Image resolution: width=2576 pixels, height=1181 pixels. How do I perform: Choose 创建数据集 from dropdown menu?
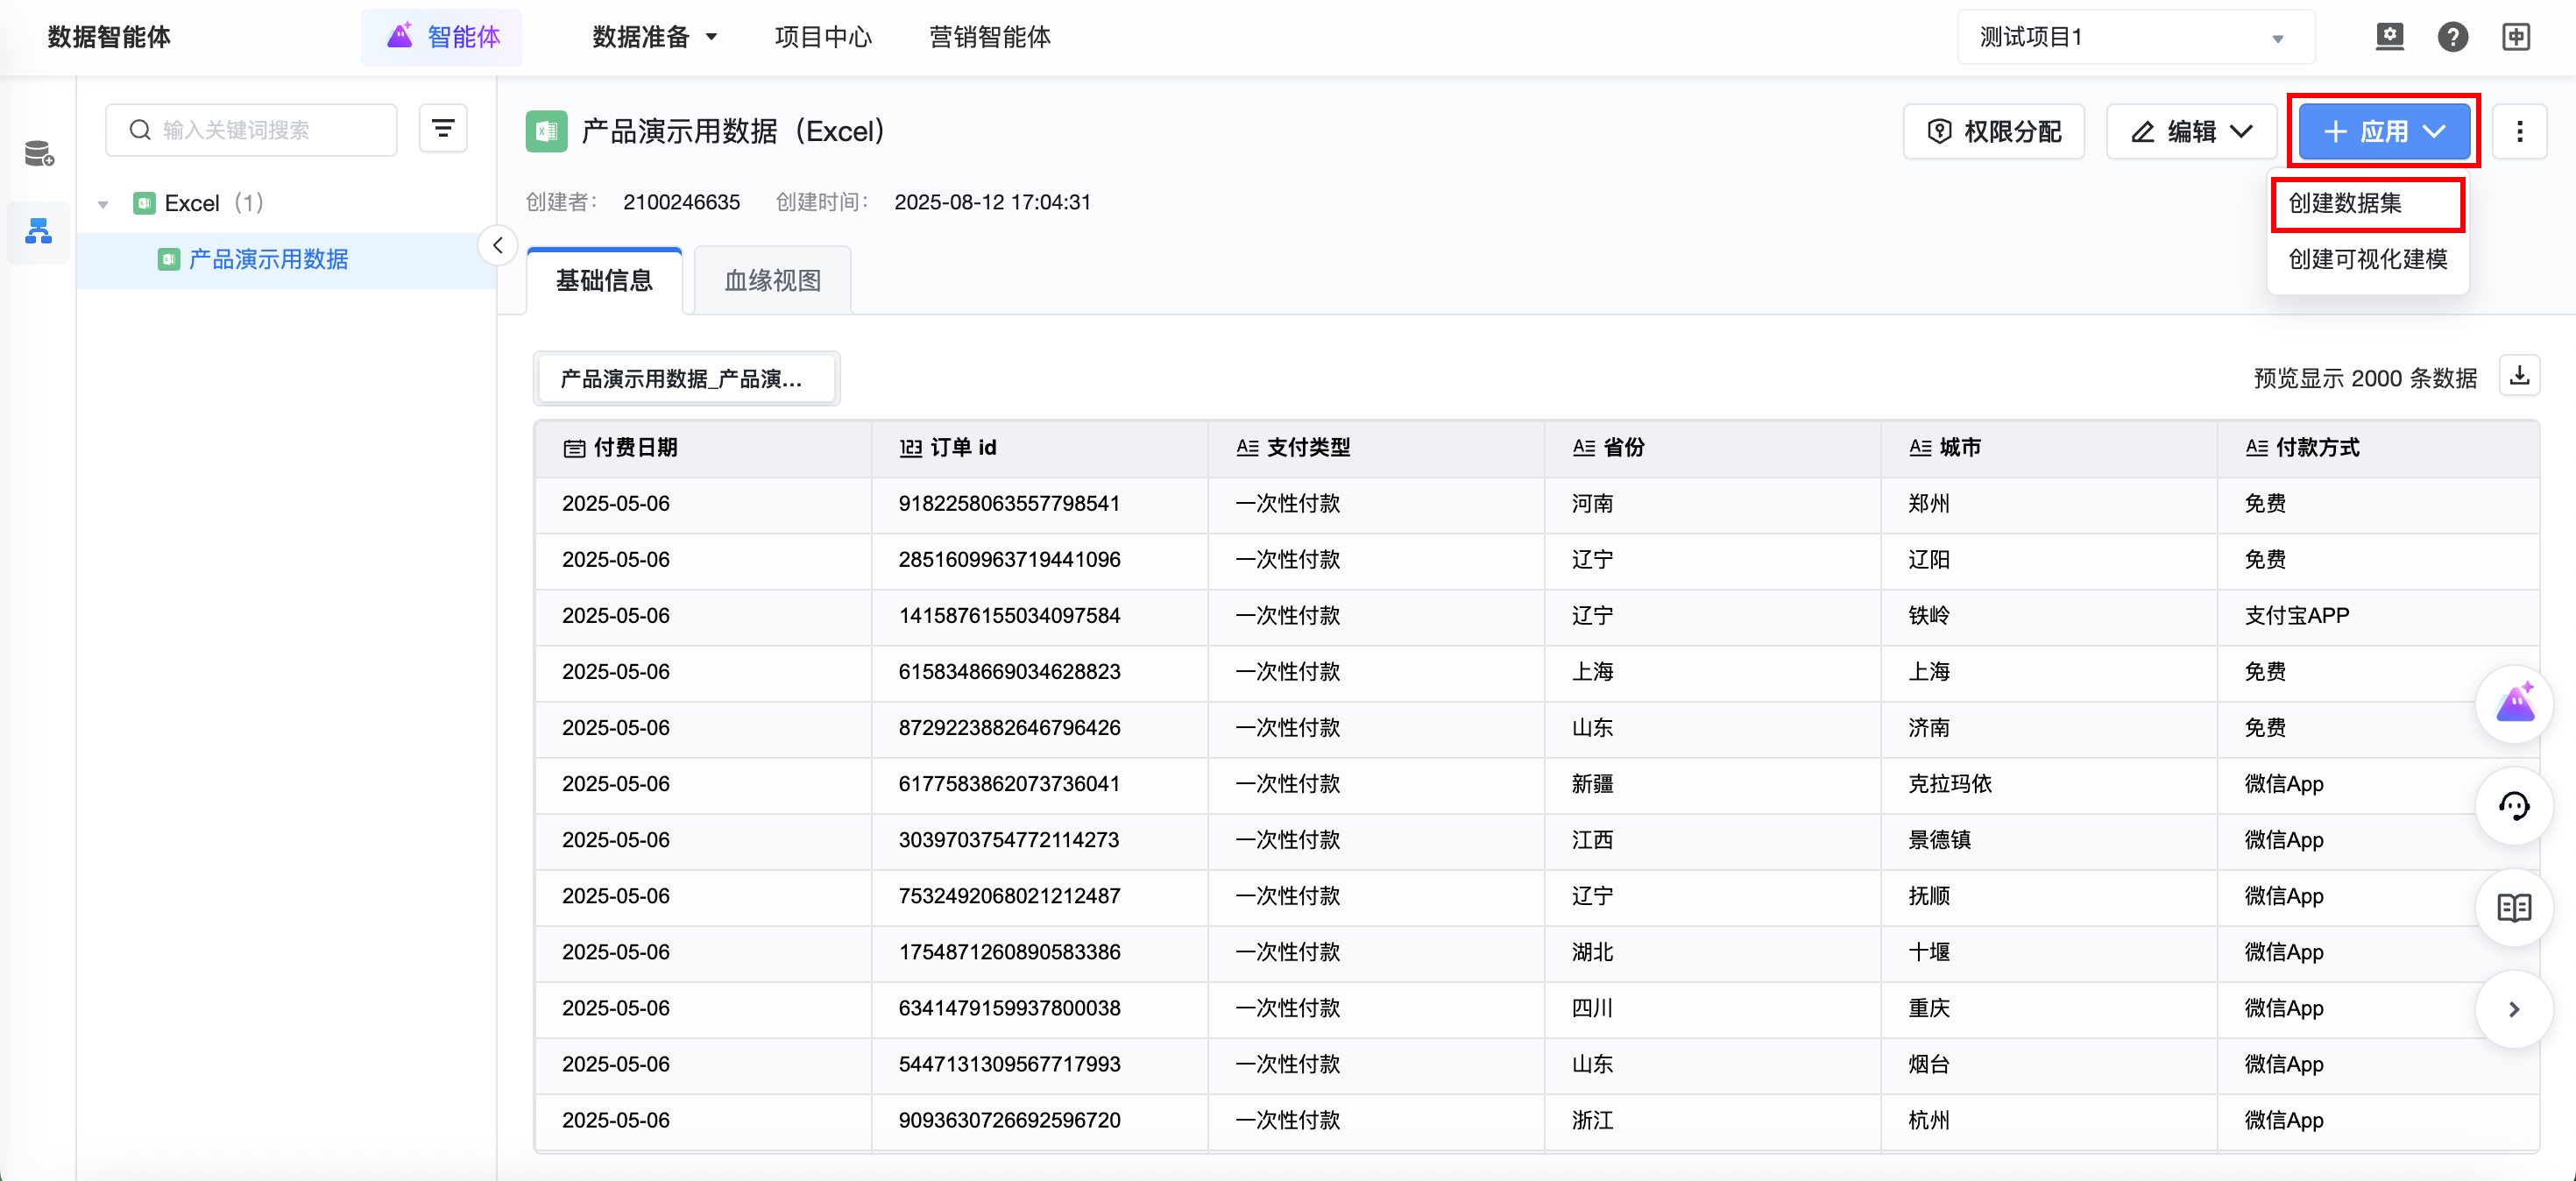coord(2345,203)
